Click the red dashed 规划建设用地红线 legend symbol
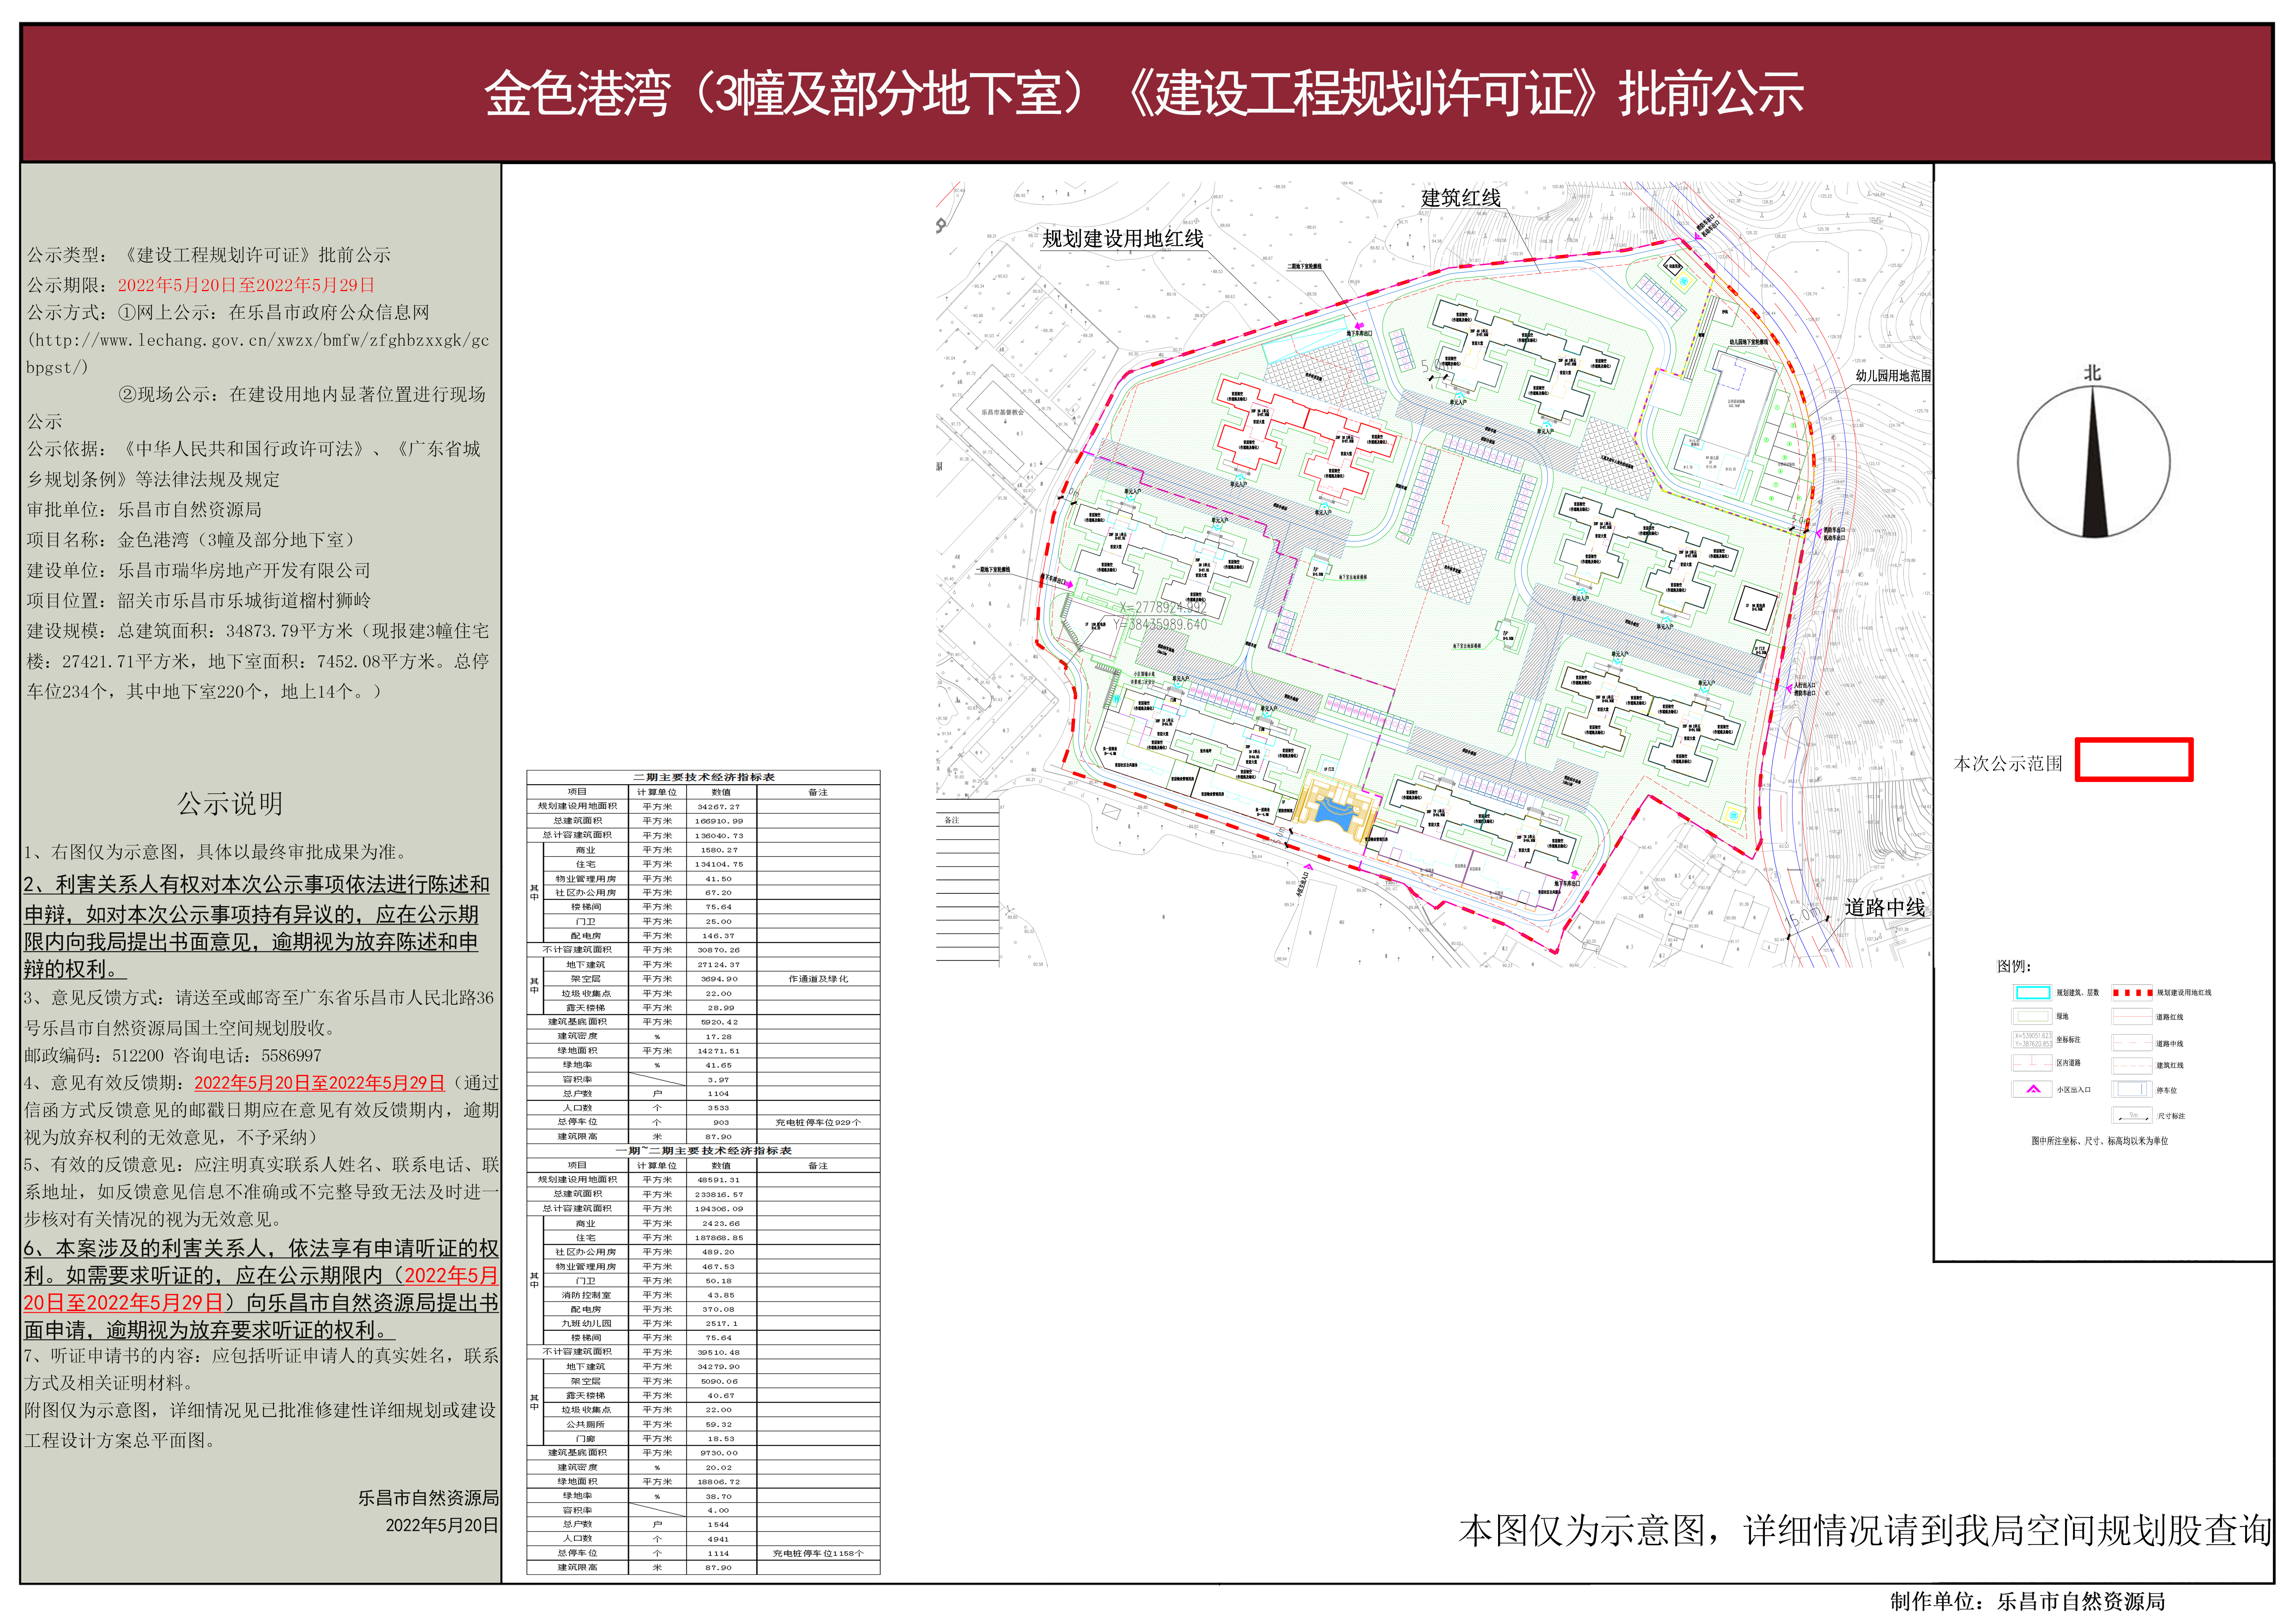 coord(2132,993)
